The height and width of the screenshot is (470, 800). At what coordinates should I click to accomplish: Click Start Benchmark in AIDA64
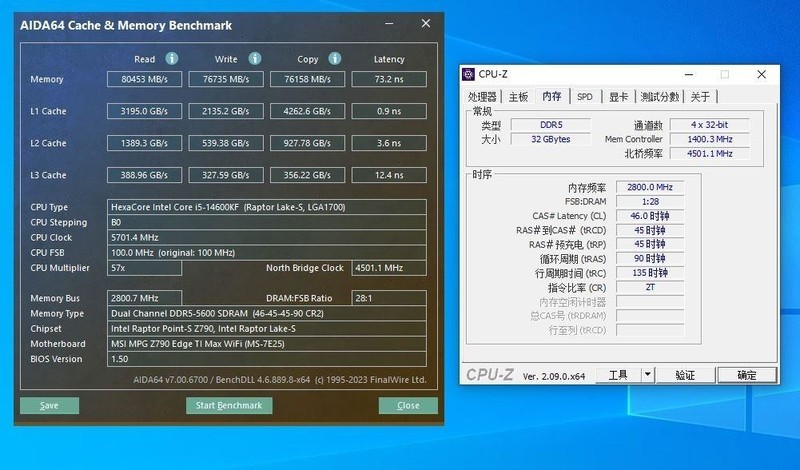pyautogui.click(x=229, y=406)
